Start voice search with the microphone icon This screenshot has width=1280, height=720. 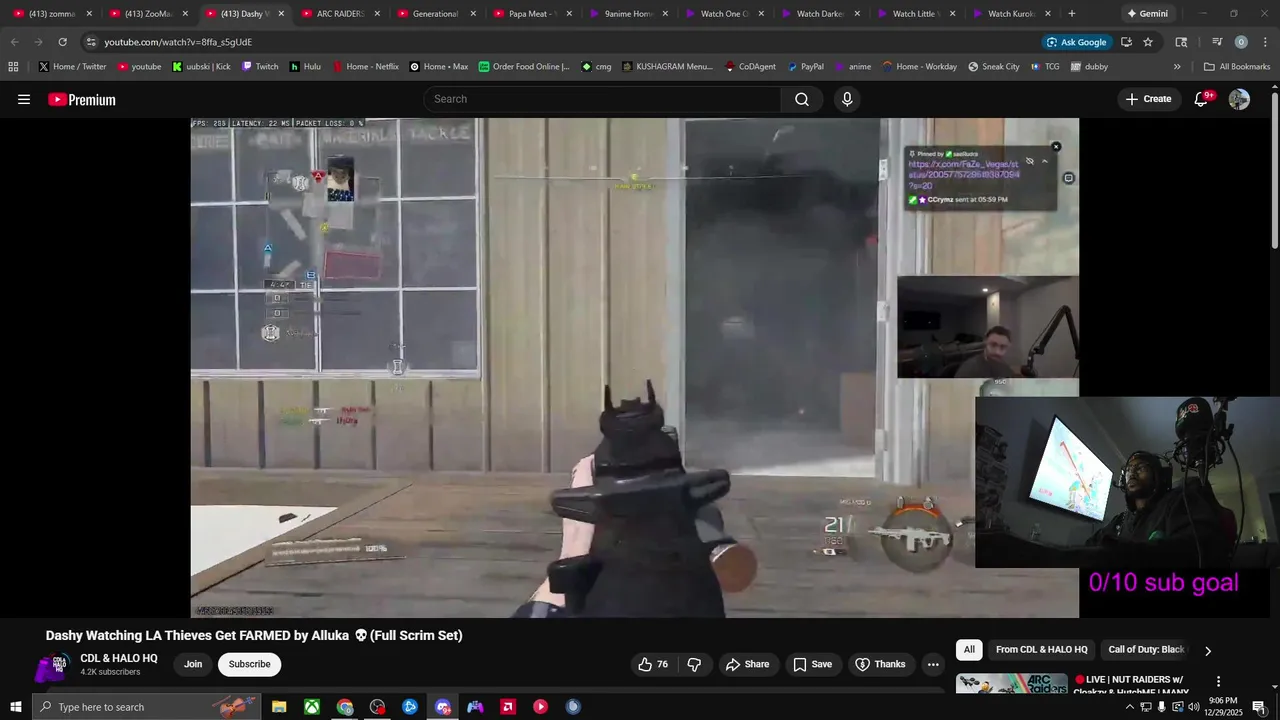point(847,99)
